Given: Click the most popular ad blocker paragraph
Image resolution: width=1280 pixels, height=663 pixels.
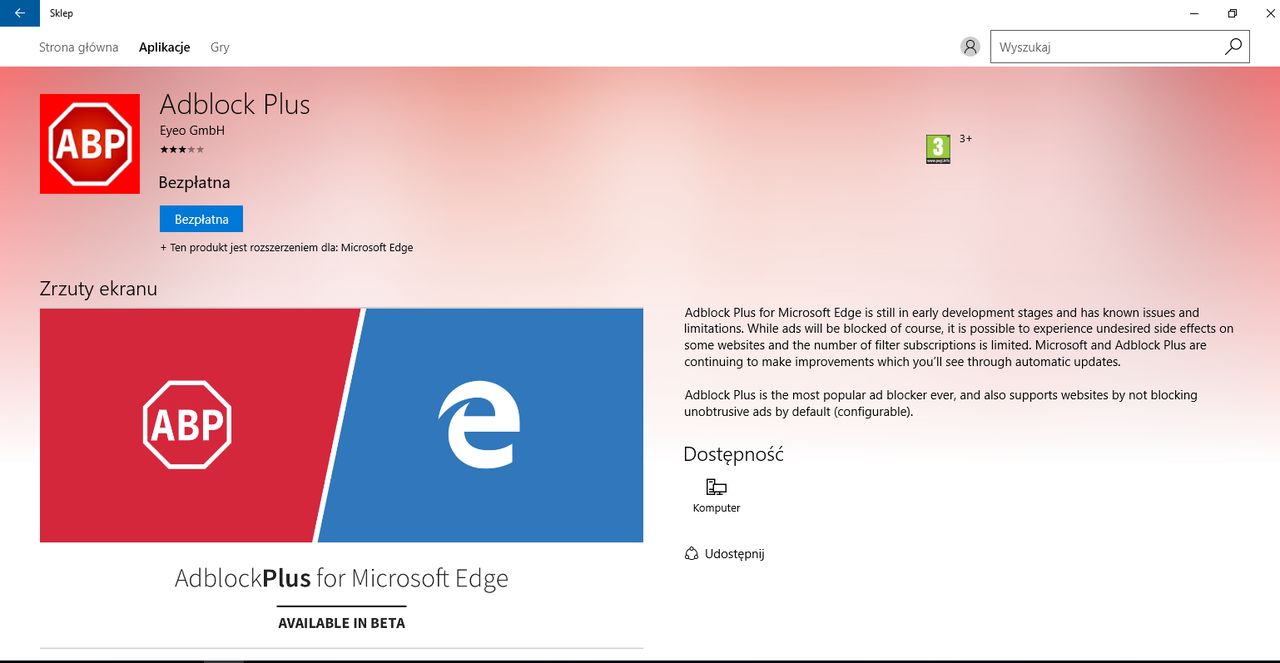Looking at the screenshot, I should tap(941, 403).
